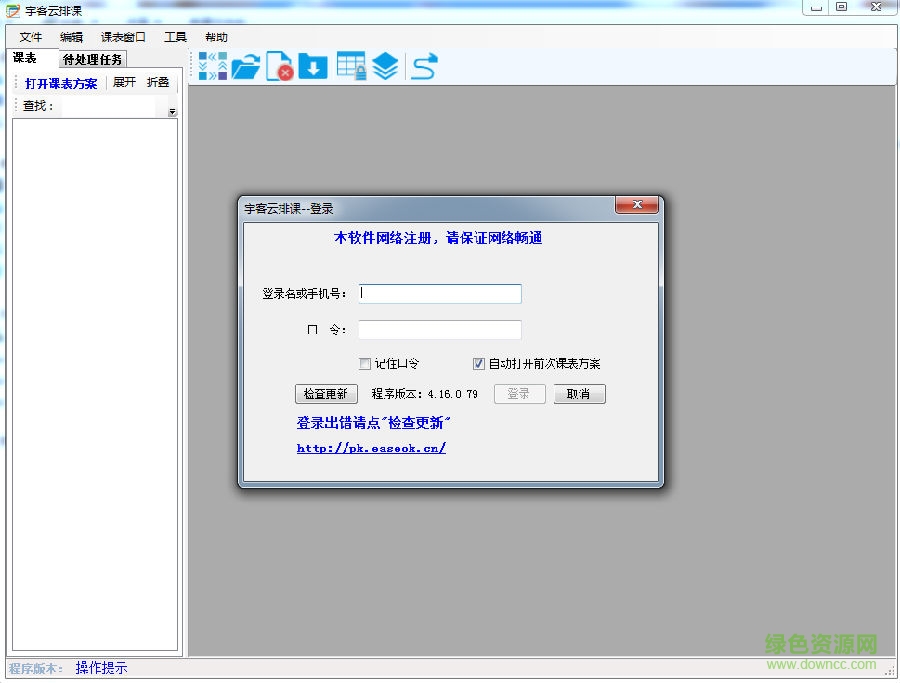Screen dimensions: 900x683
Task: Click the document with red X icon
Action: [x=279, y=67]
